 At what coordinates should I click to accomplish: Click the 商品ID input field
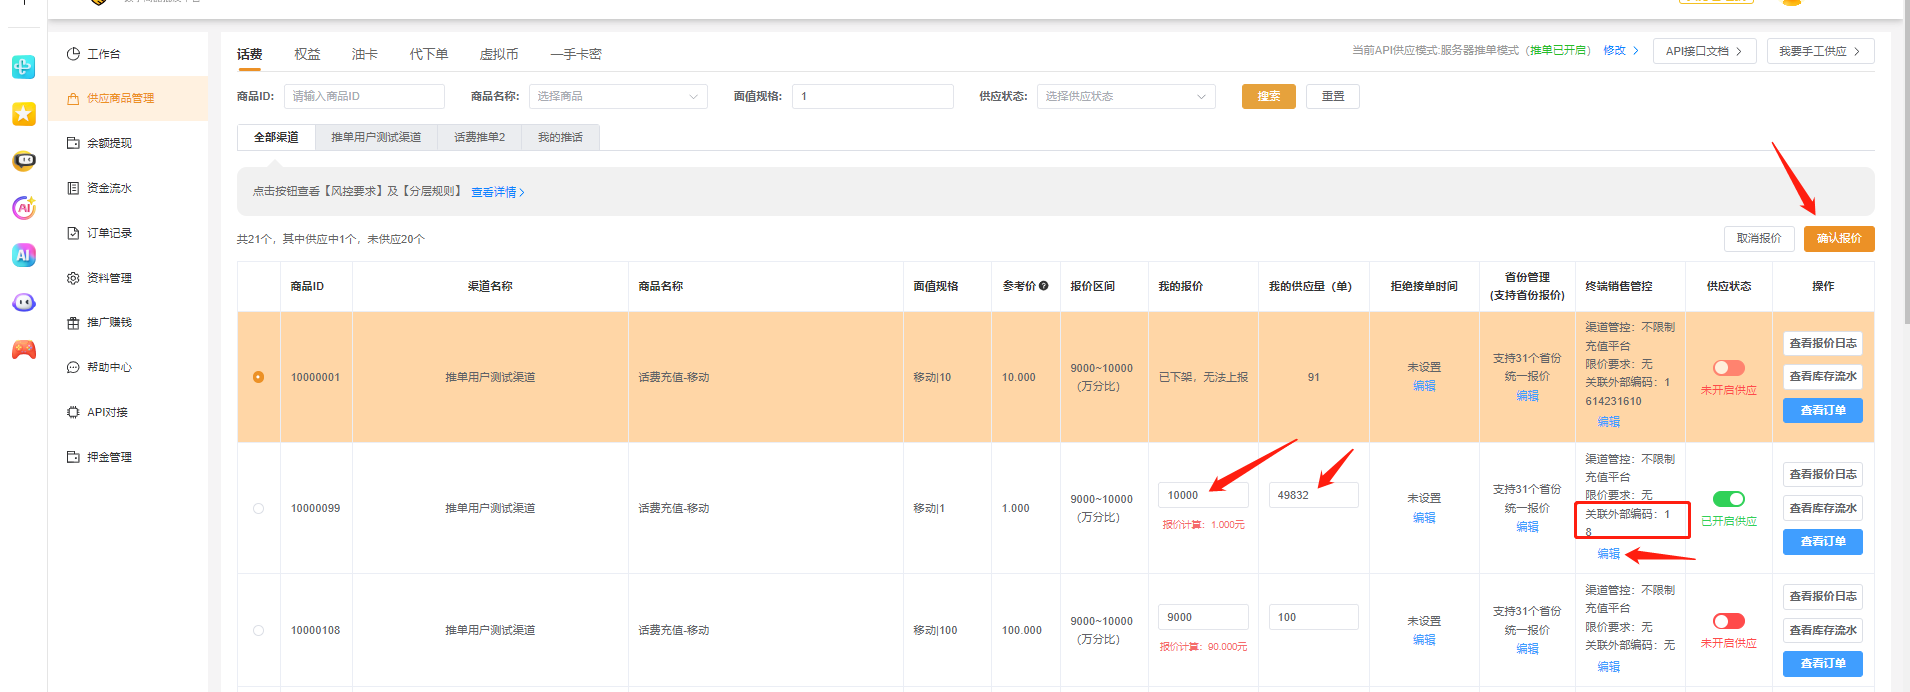[x=364, y=96]
